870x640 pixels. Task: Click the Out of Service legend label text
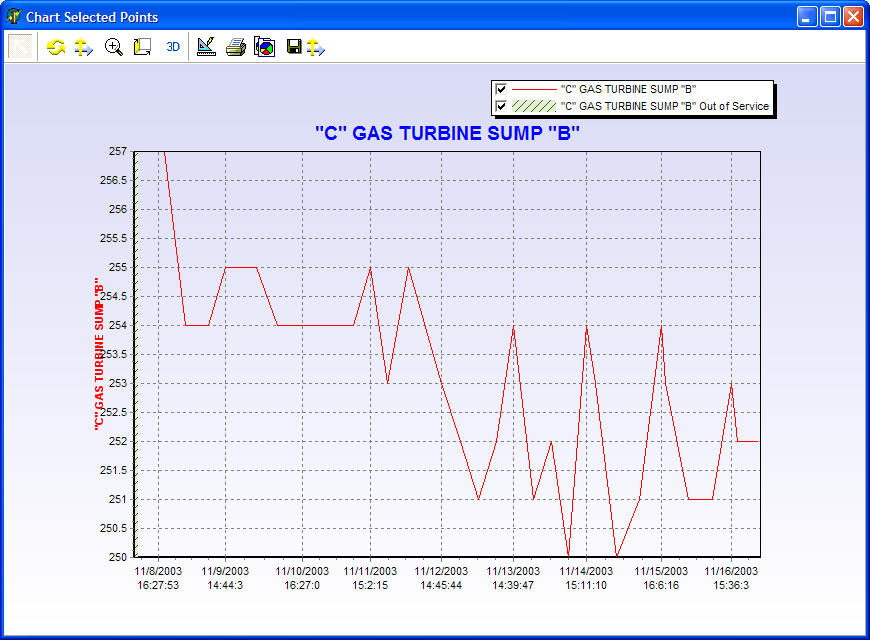tap(664, 106)
